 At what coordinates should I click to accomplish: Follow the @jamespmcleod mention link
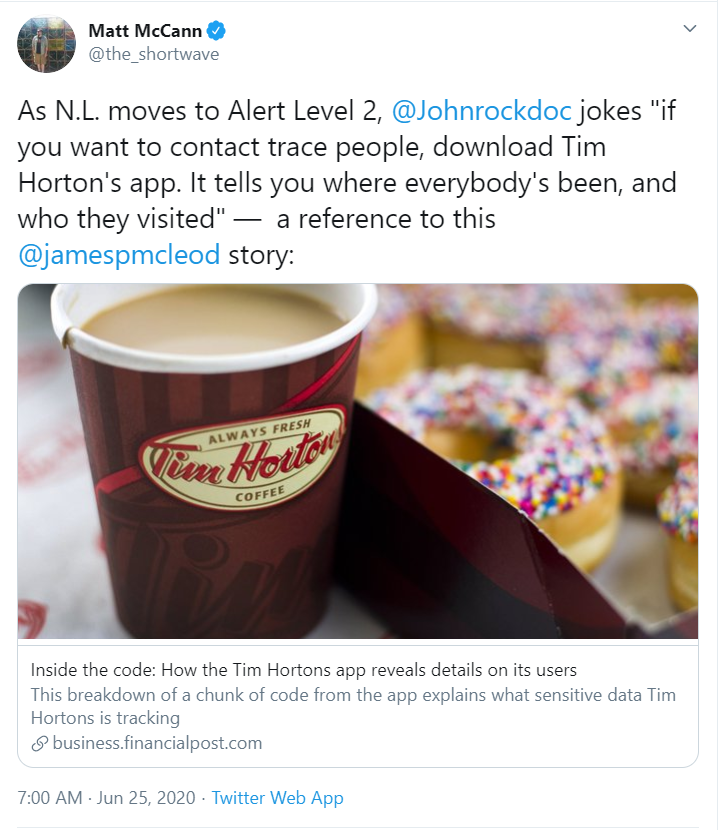[119, 255]
